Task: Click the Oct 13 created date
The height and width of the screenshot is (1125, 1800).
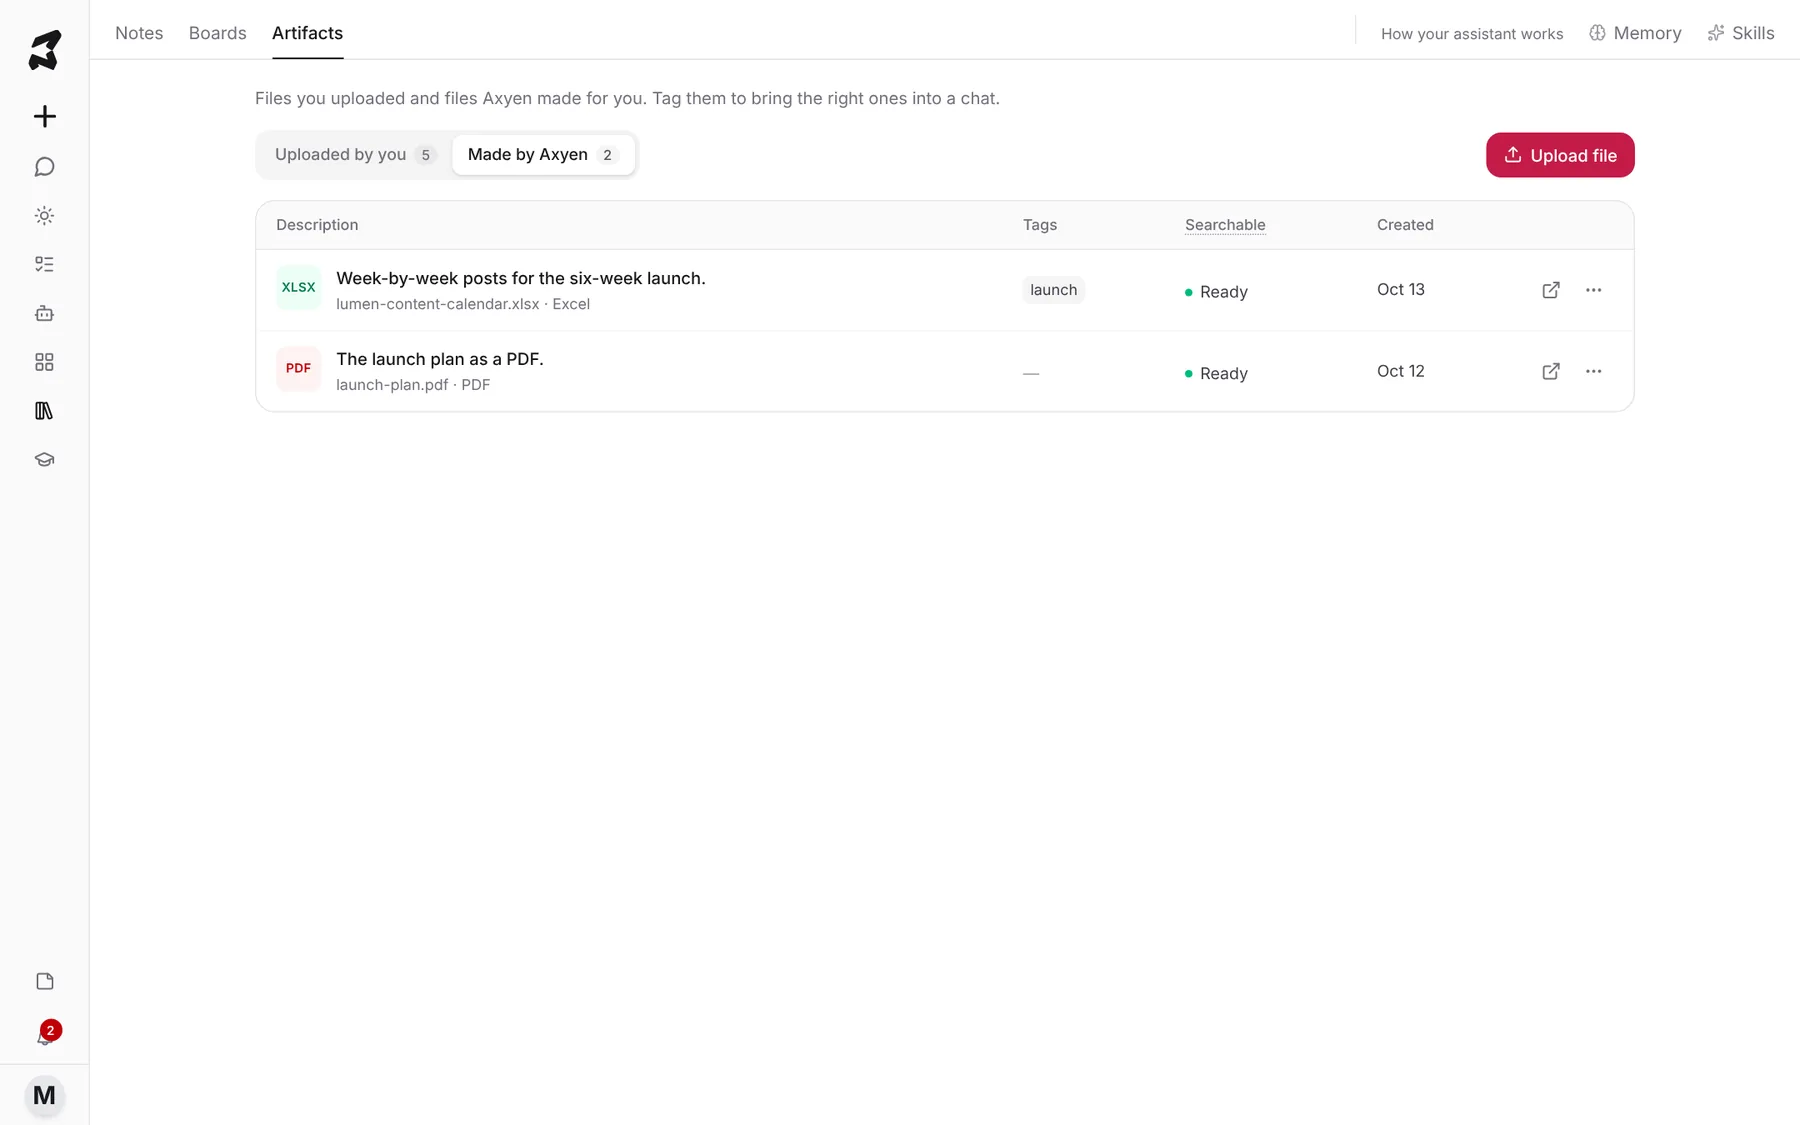Action: tap(1401, 290)
